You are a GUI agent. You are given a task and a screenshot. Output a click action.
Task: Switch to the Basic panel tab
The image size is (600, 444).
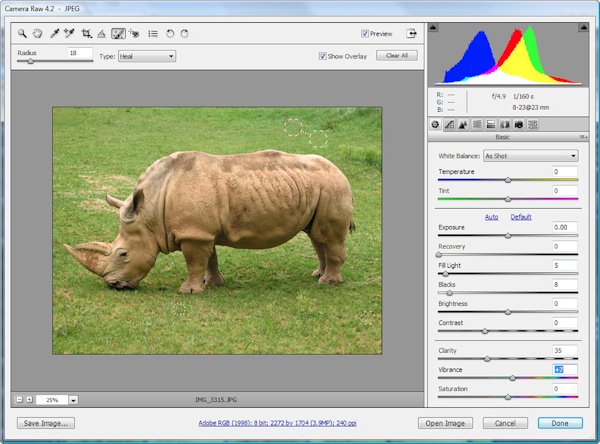click(x=435, y=124)
